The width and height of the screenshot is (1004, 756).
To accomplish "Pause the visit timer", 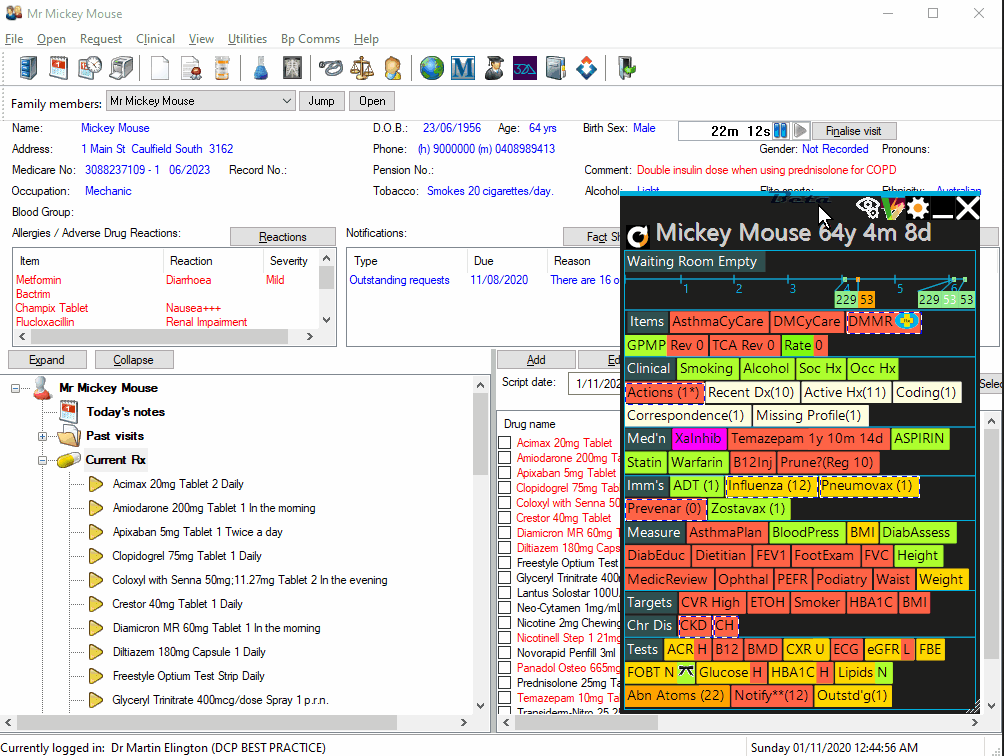I will pyautogui.click(x=781, y=131).
